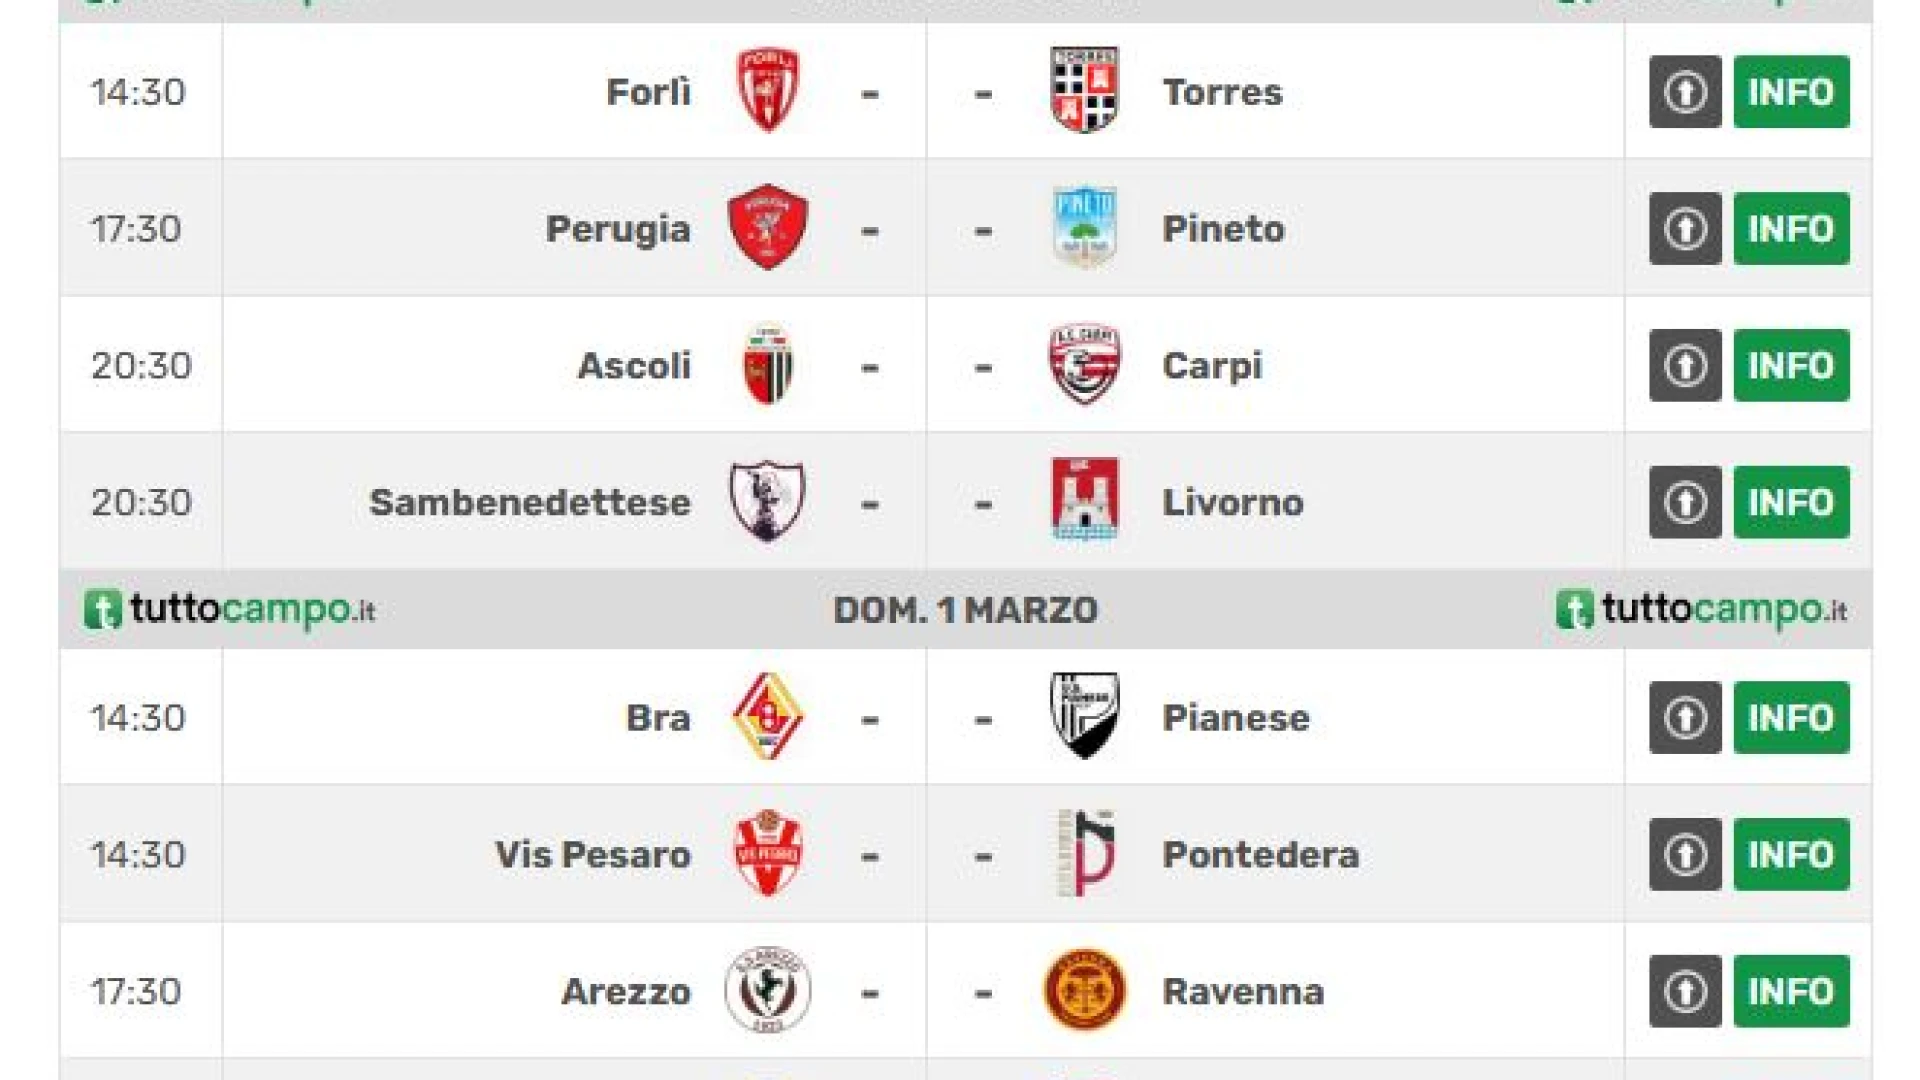Click the Pianese team name
1920x1080 pixels.
coord(1236,718)
